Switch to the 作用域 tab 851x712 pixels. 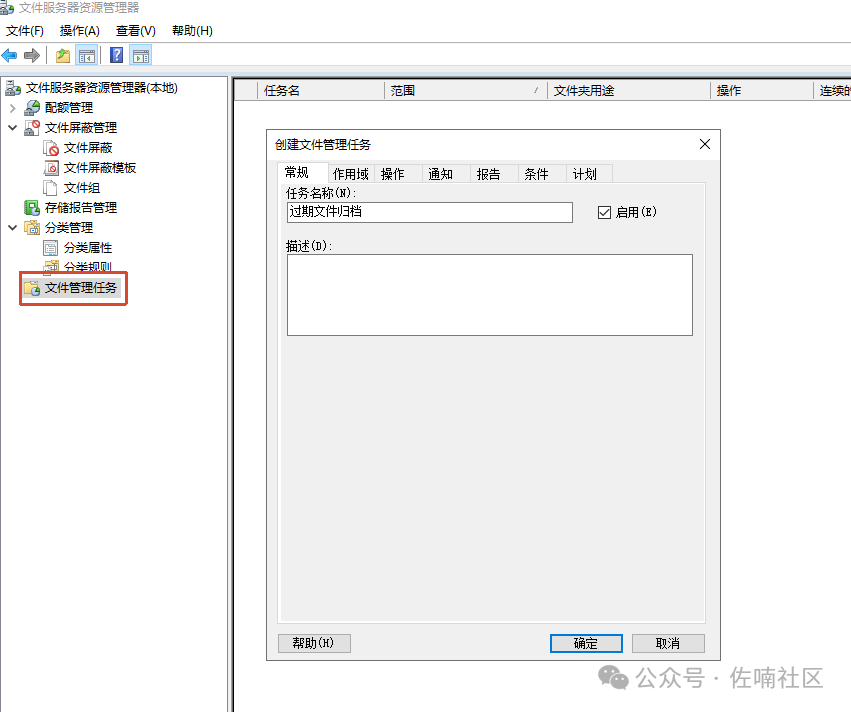click(351, 174)
